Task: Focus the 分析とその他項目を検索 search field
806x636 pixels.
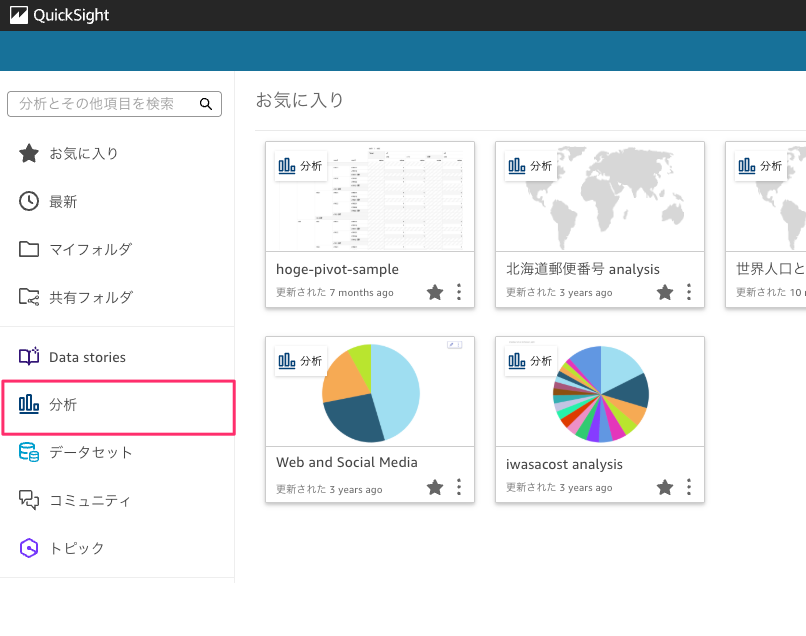Action: pyautogui.click(x=114, y=104)
